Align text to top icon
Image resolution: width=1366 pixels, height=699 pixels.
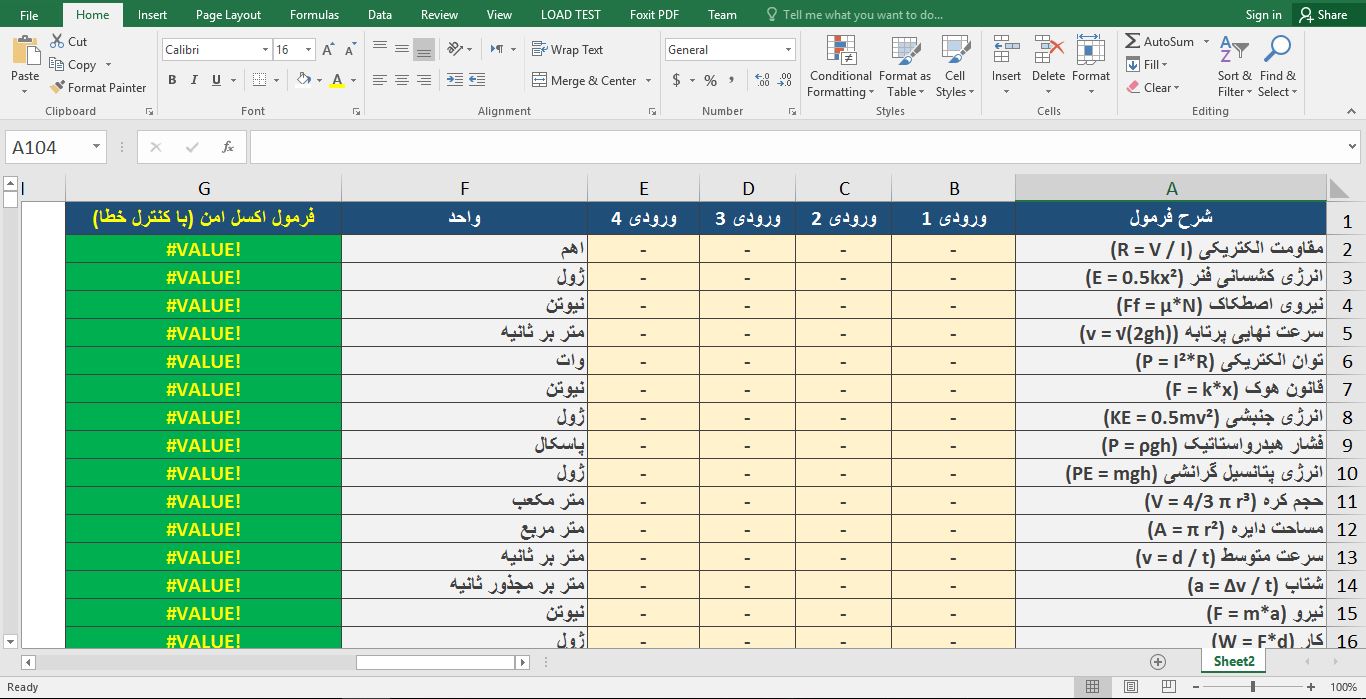pos(379,48)
